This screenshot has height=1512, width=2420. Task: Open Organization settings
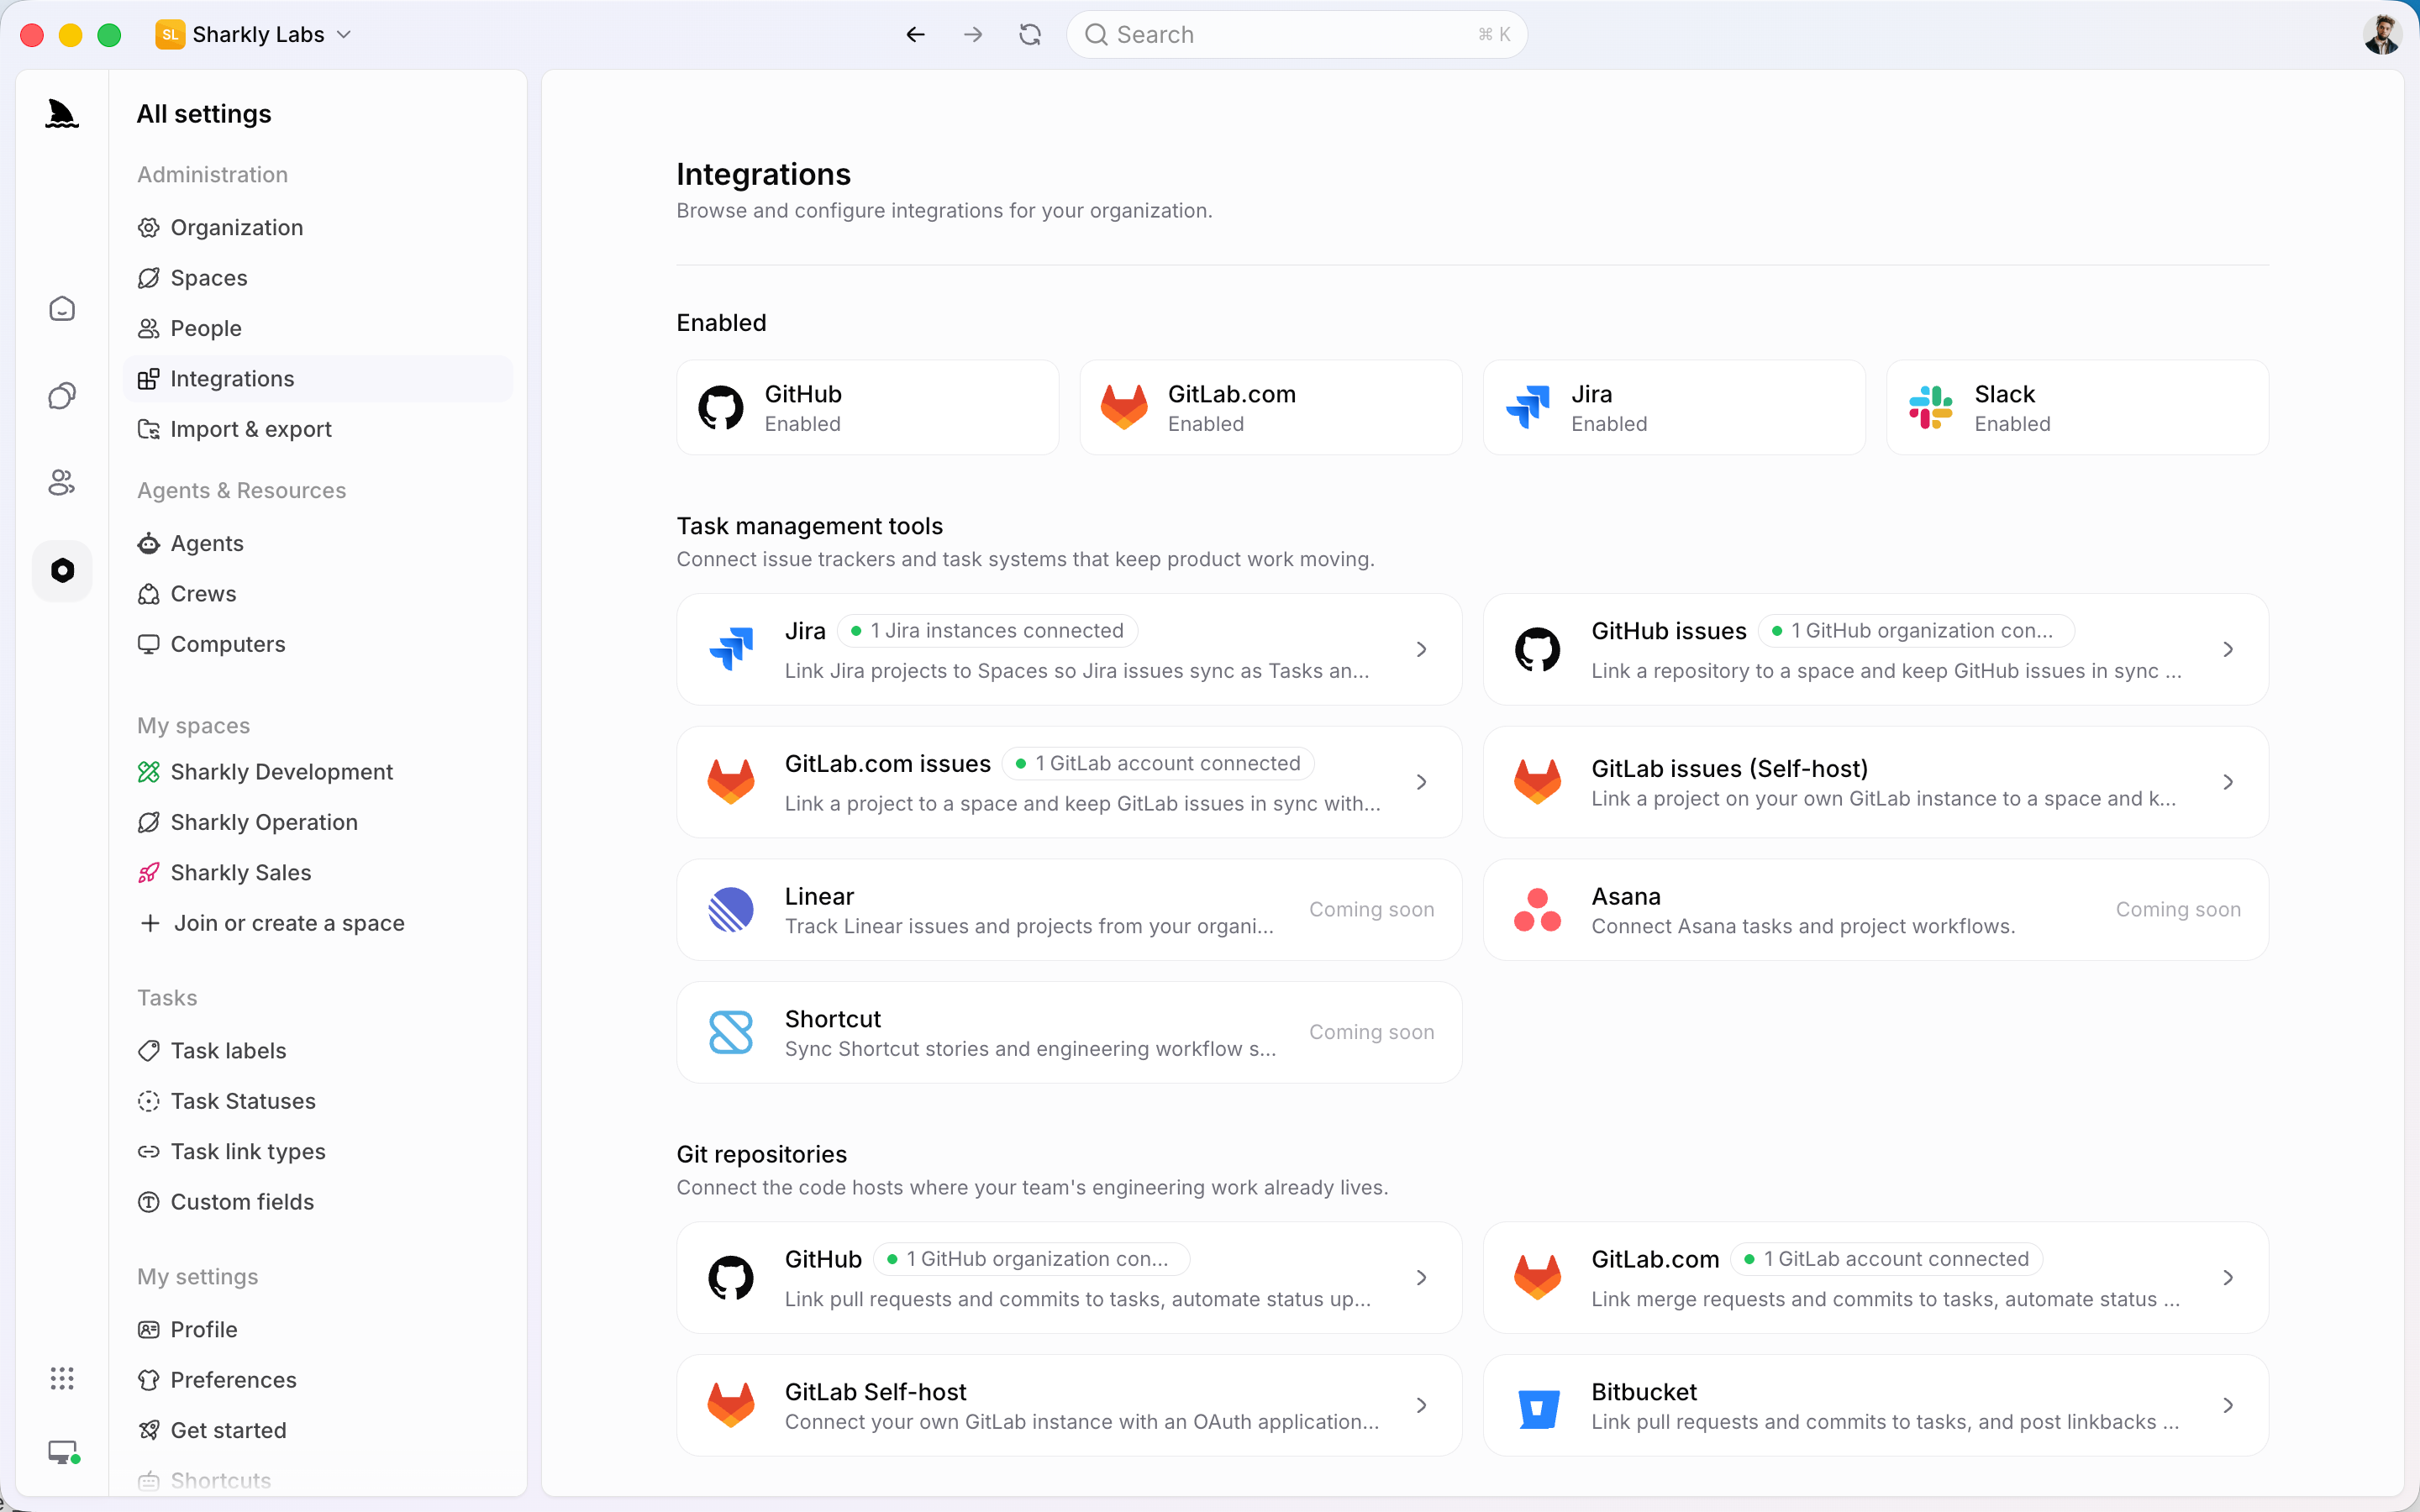pyautogui.click(x=318, y=228)
